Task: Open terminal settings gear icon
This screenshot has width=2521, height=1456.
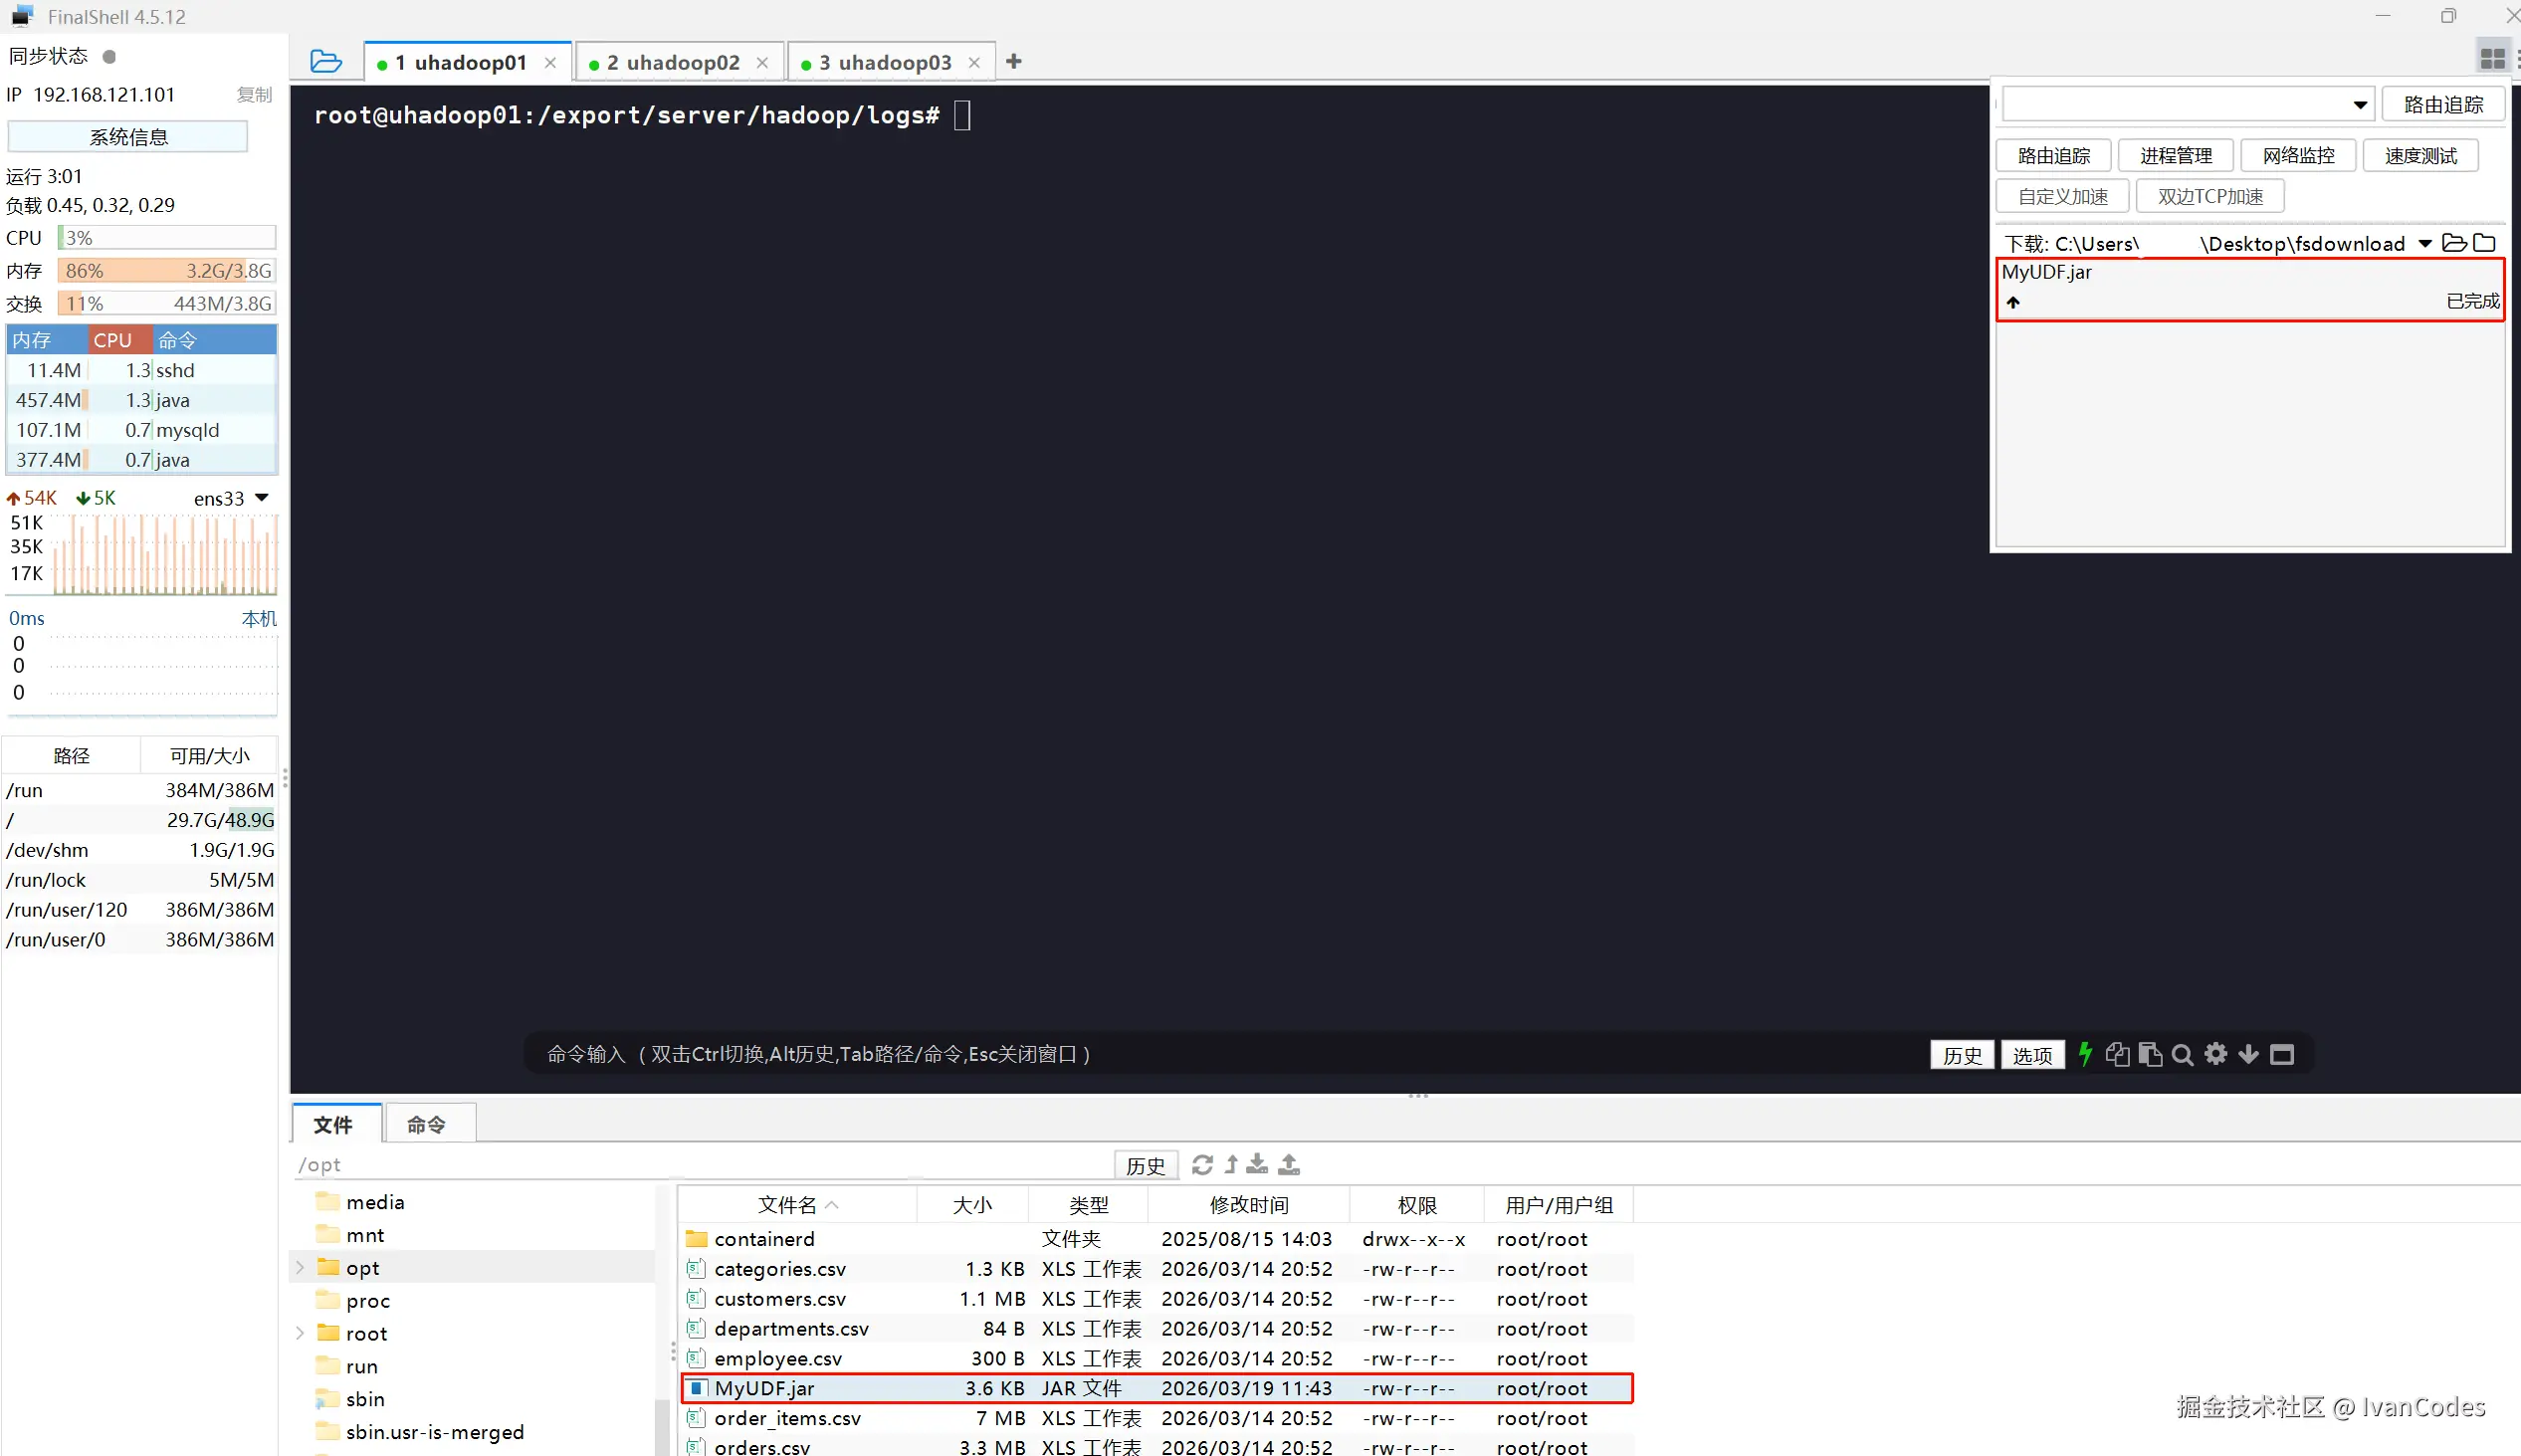Action: 2216,1054
